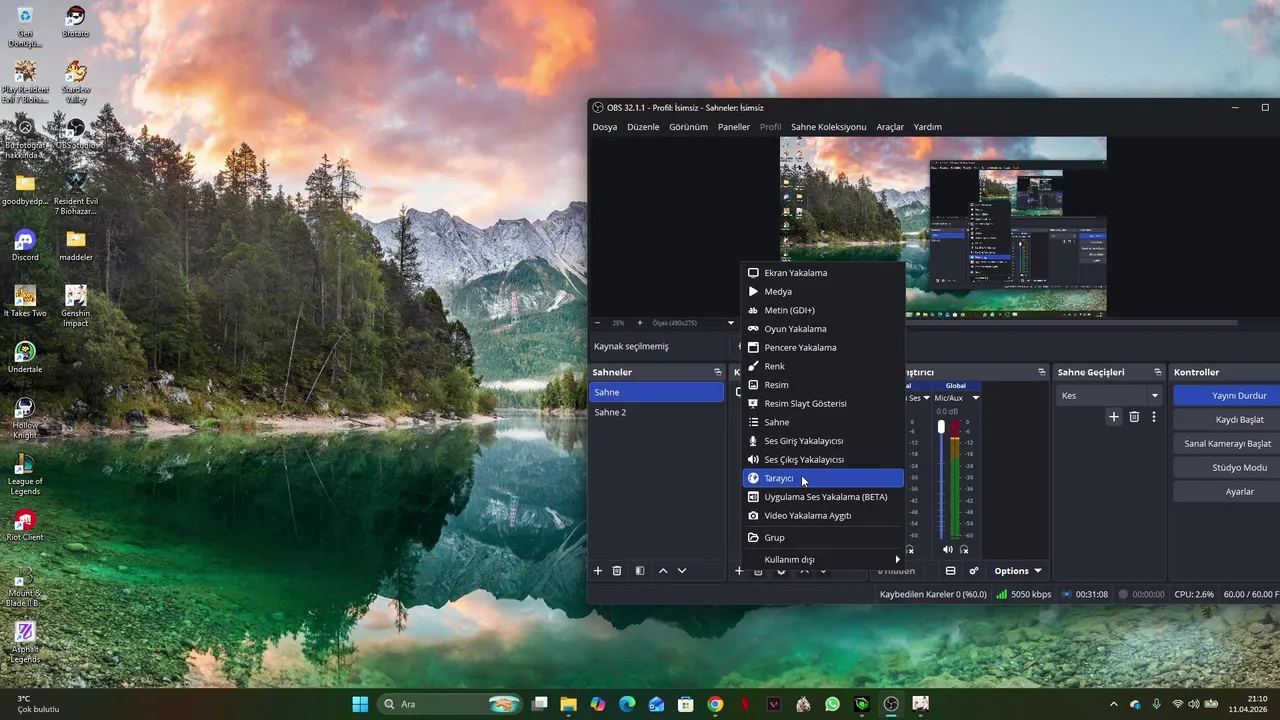Open the Düzenle menu
The image size is (1280, 720).
pyautogui.click(x=643, y=127)
